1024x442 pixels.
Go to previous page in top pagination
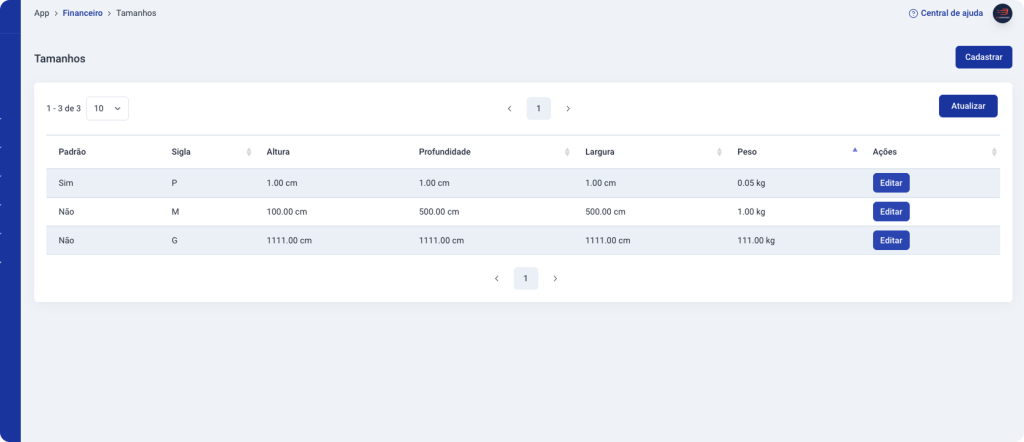point(509,108)
